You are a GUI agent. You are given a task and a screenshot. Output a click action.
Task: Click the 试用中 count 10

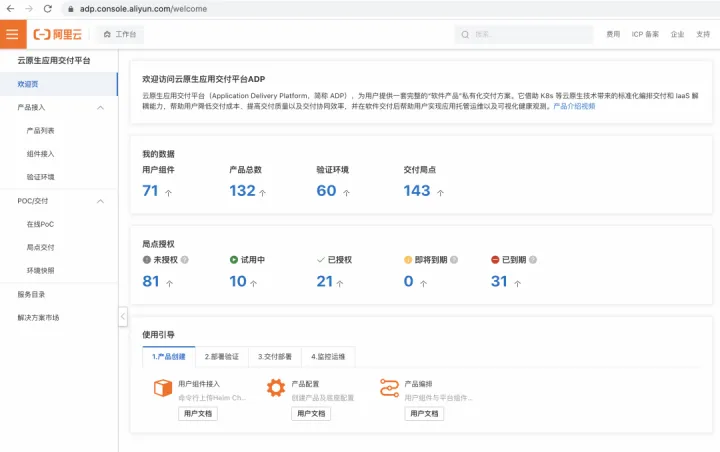point(238,281)
